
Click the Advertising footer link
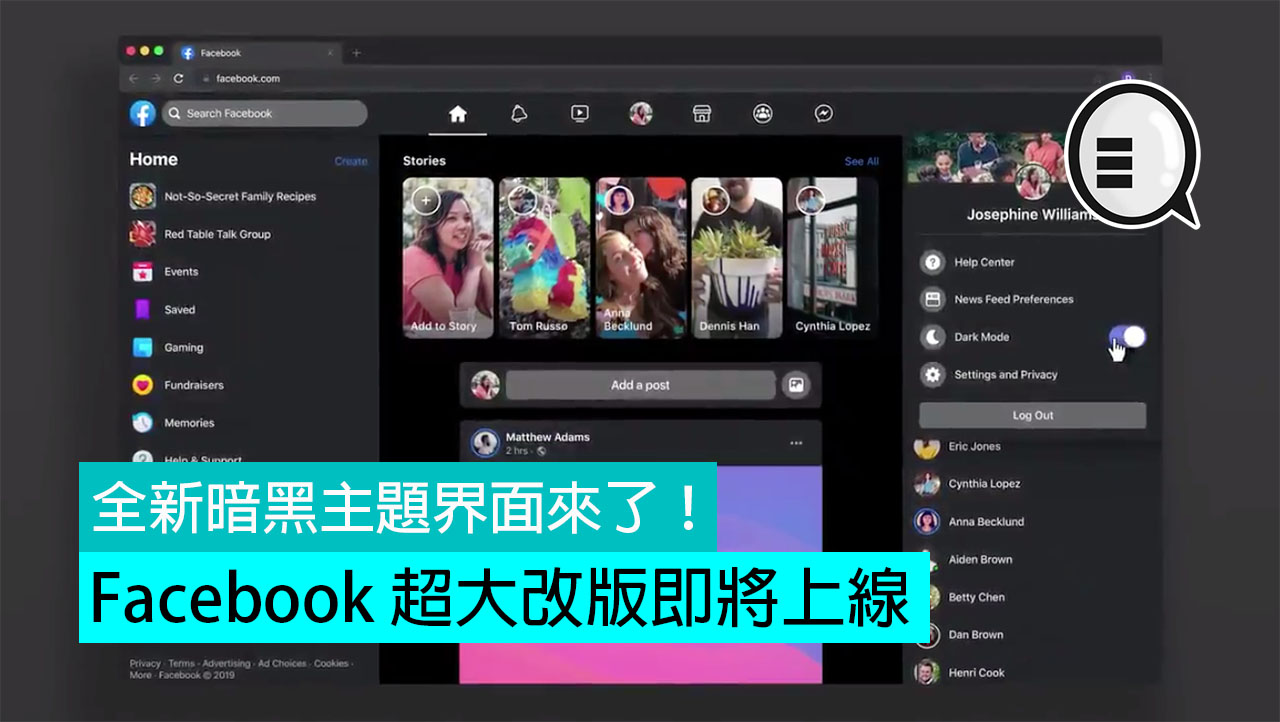coord(226,663)
